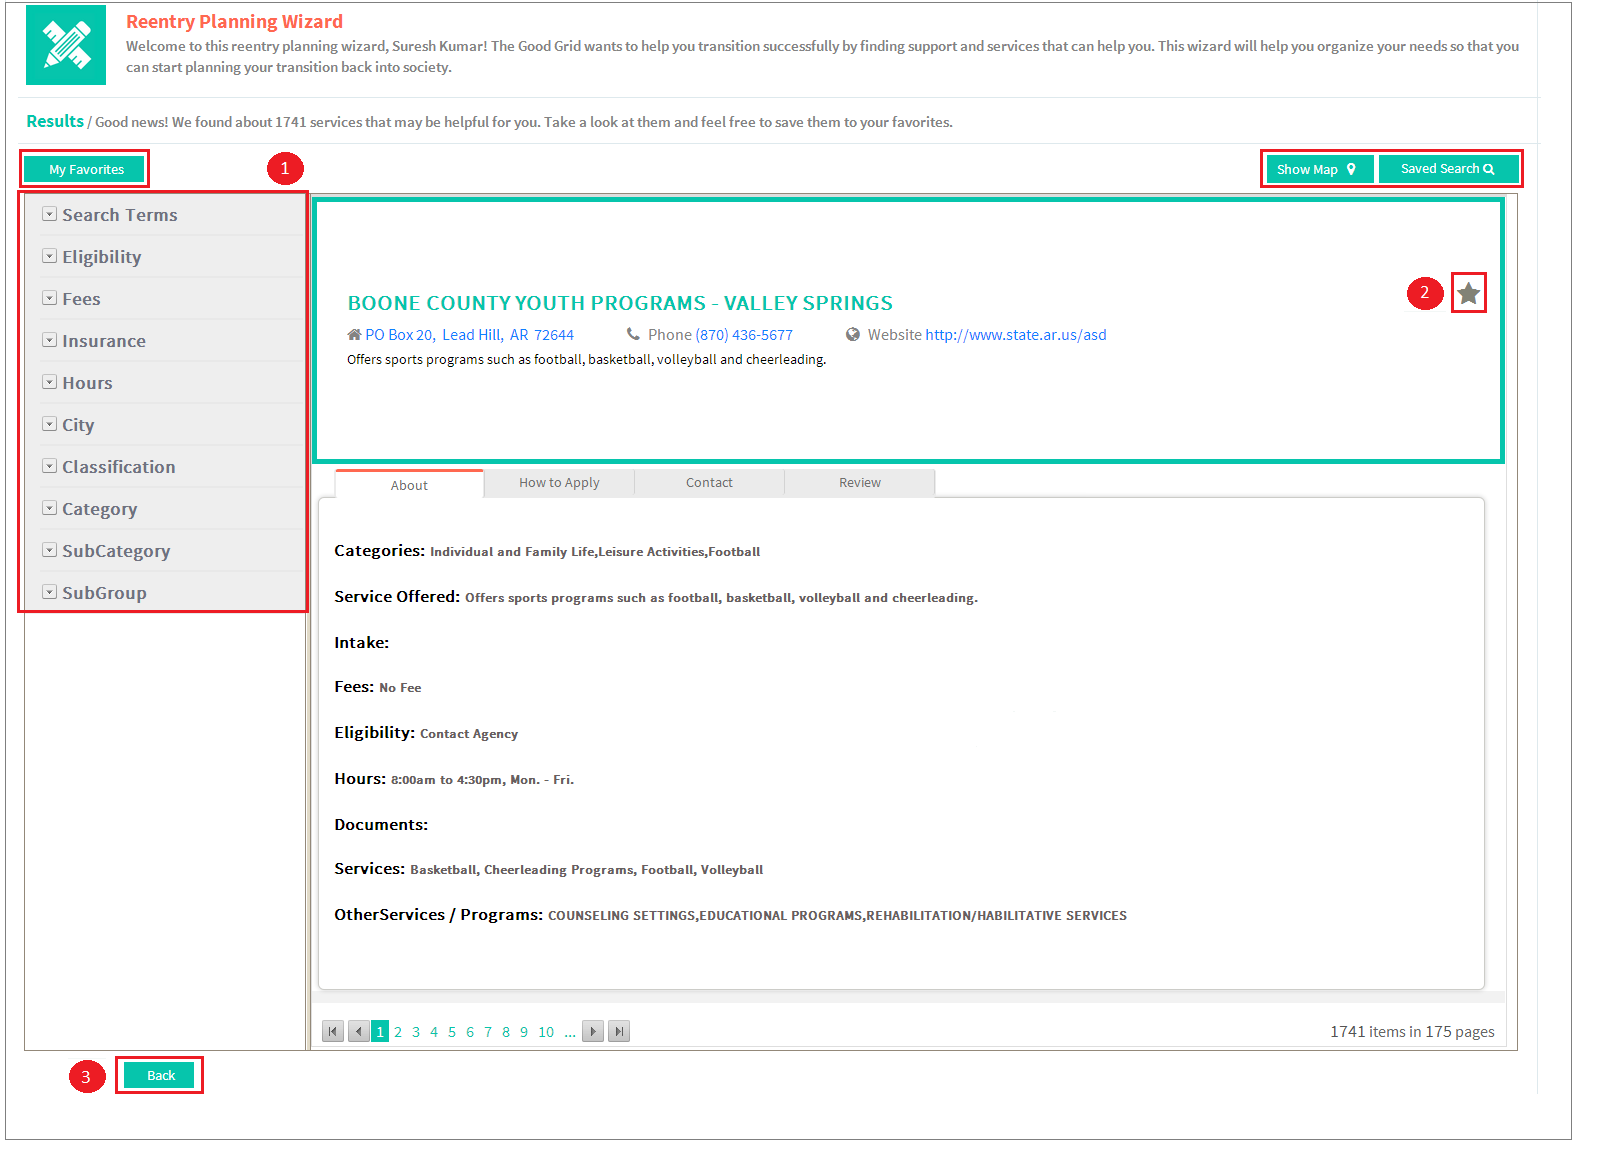This screenshot has height=1174, width=1614.
Task: Click the 'Fees: No Fee' line
Action: [378, 687]
